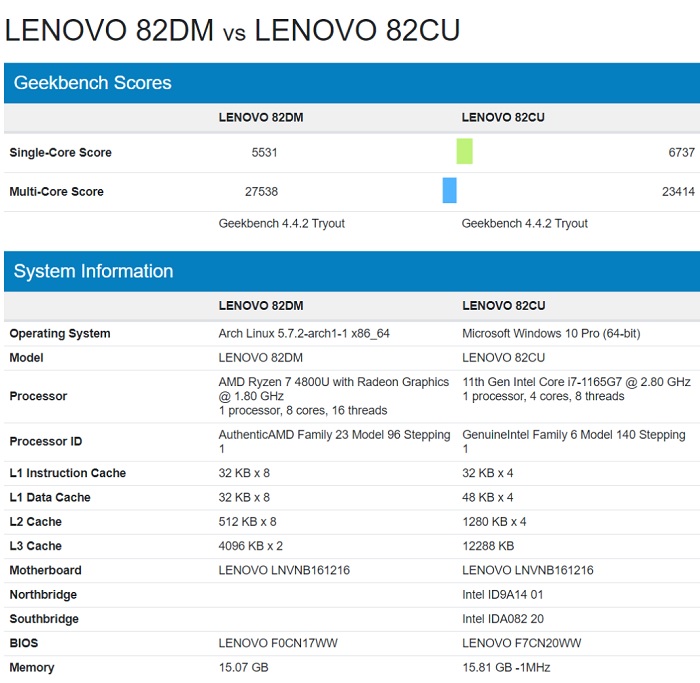The width and height of the screenshot is (700, 683).
Task: Select LENOVO F7CN20WW BIOS value
Action: [522, 643]
